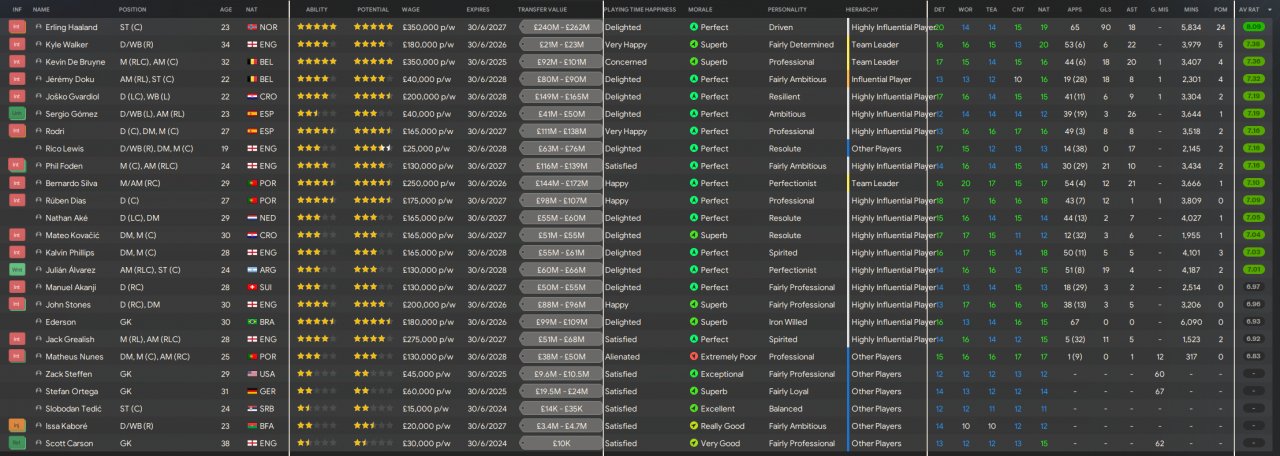
Task: Click Kyle Walker's Superb morale icon
Action: 694,45
